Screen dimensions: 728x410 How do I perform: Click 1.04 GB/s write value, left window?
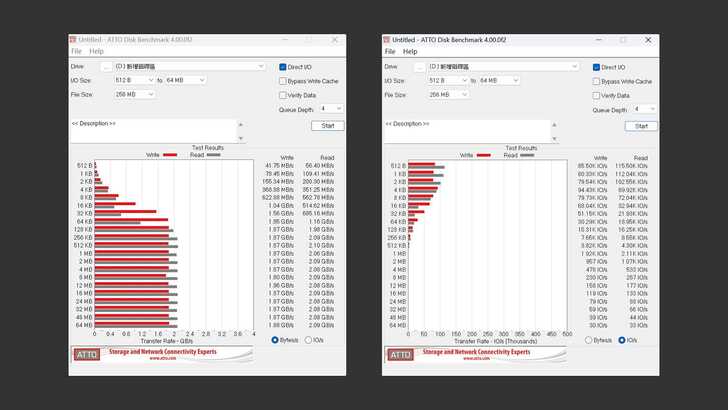pos(280,206)
